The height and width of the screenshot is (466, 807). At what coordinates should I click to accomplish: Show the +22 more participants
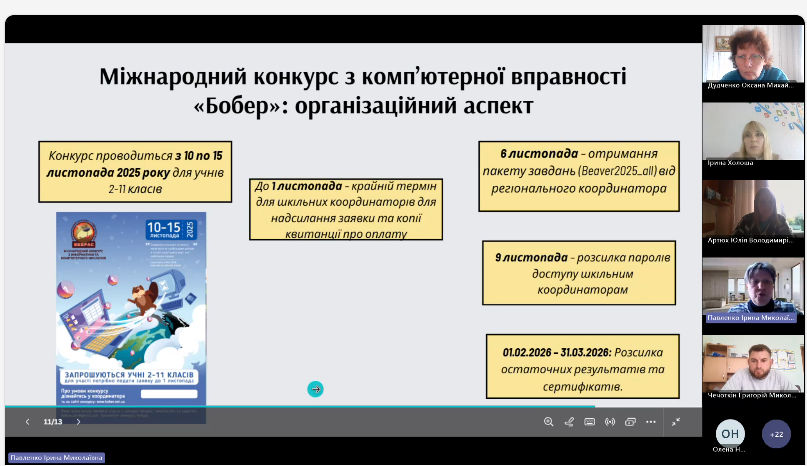776,434
